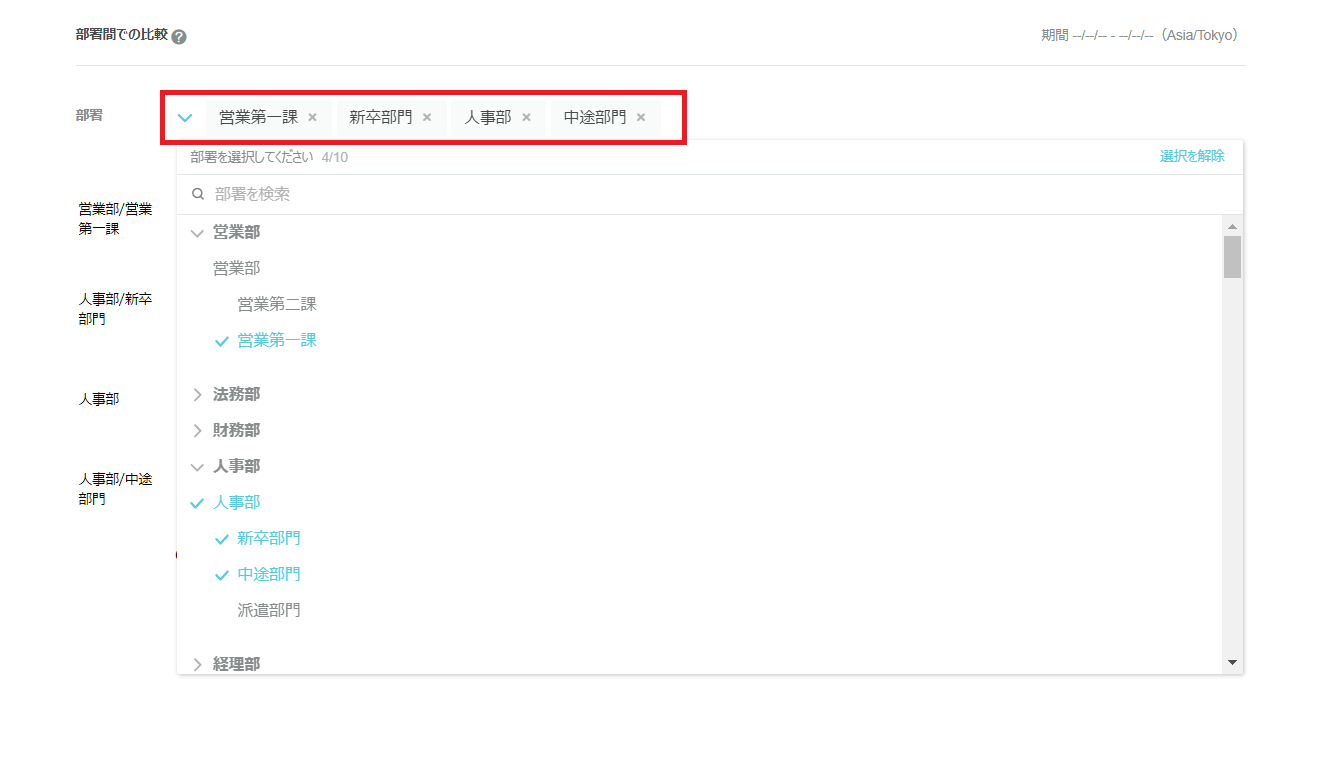This screenshot has height=783, width=1337.
Task: Click the 人事部/中途部門 row label
Action: coord(116,489)
